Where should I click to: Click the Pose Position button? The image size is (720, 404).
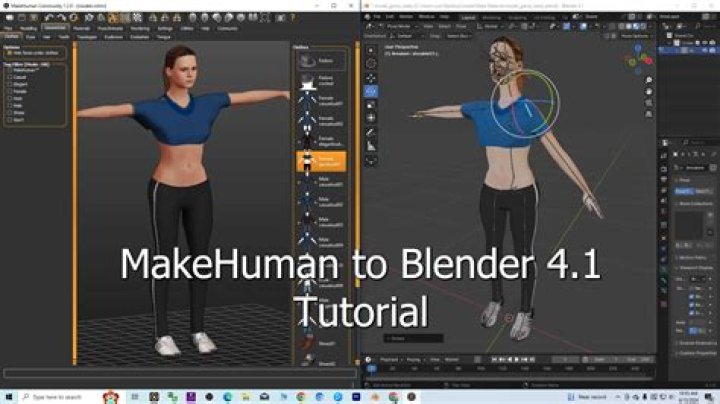(684, 191)
